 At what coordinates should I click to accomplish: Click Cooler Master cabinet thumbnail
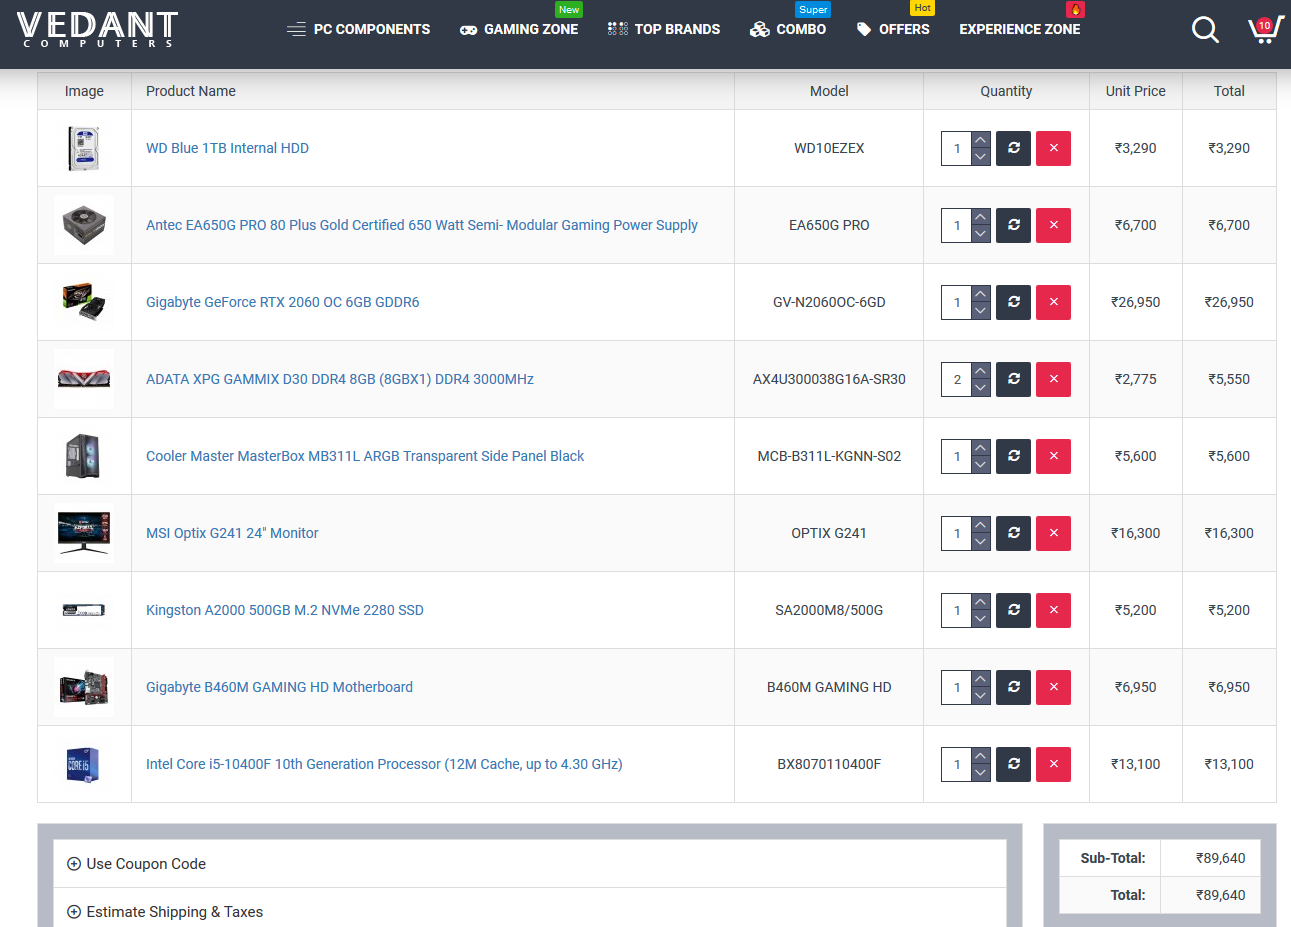point(84,456)
